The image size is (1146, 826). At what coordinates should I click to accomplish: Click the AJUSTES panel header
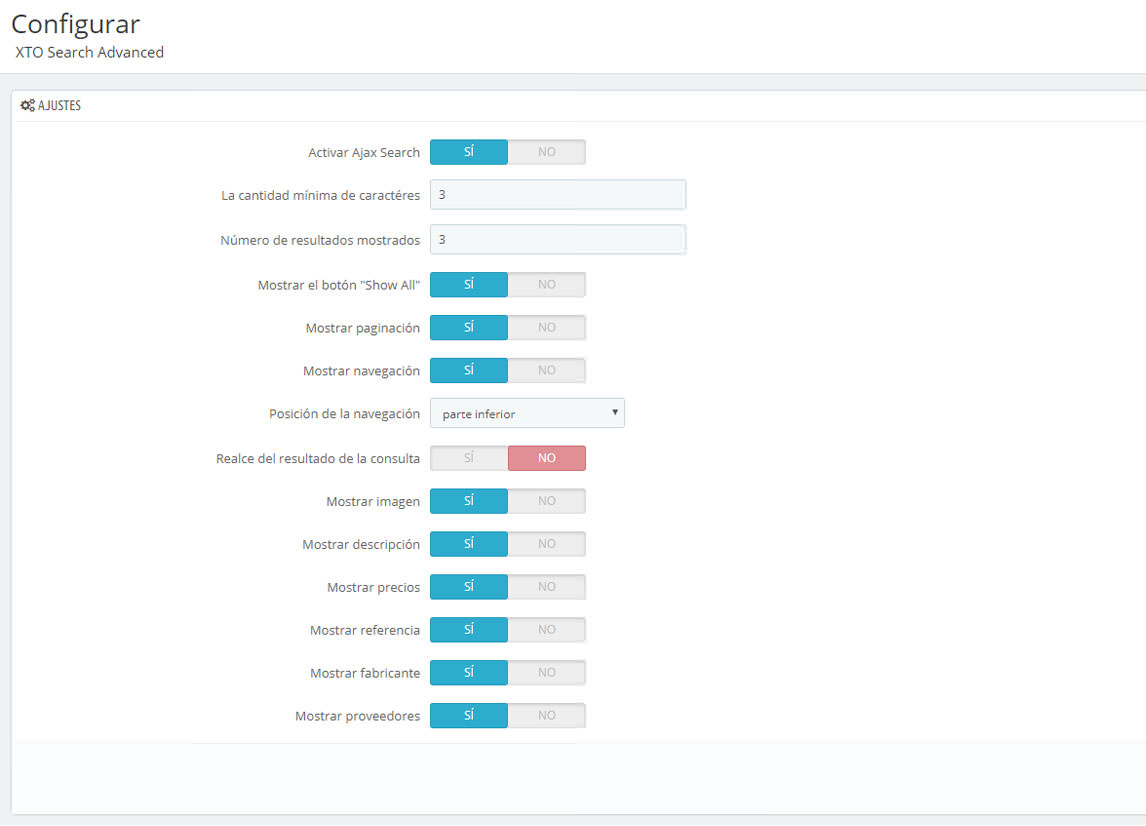(x=57, y=105)
